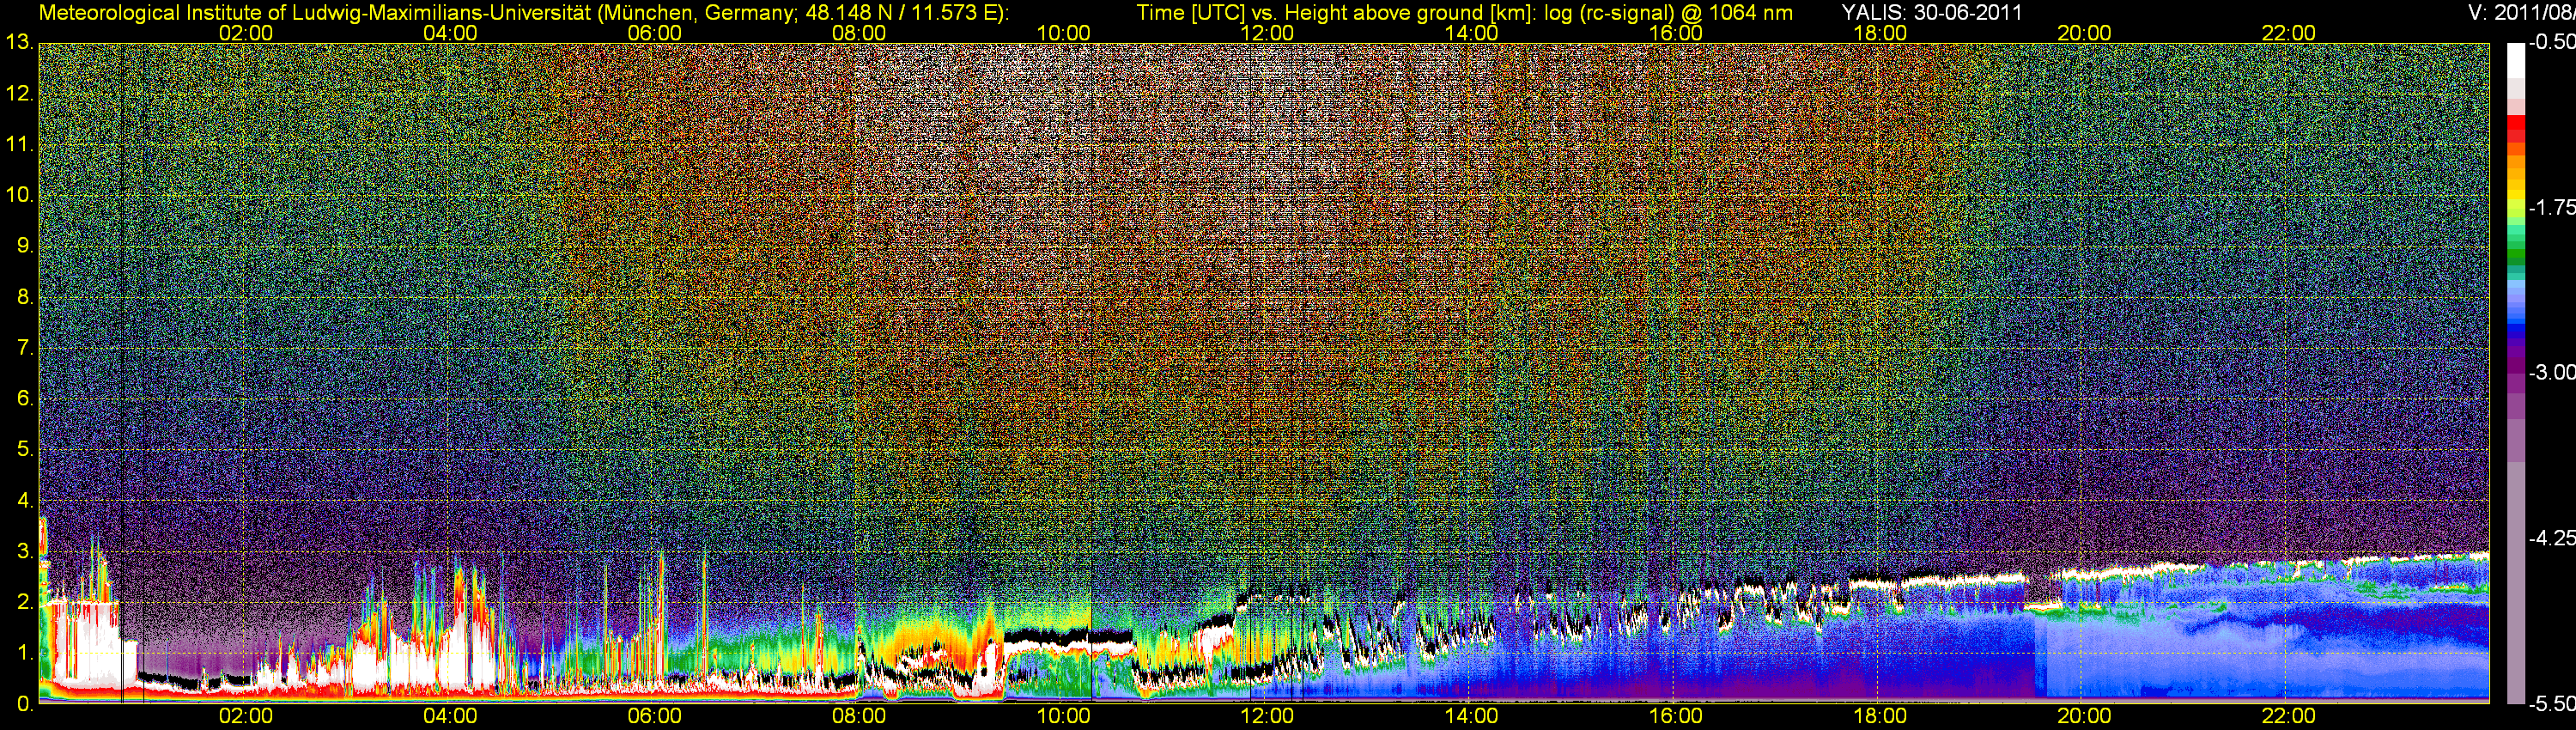Click the green band of the color scale
This screenshot has height=730, width=2576.
[x=2515, y=250]
